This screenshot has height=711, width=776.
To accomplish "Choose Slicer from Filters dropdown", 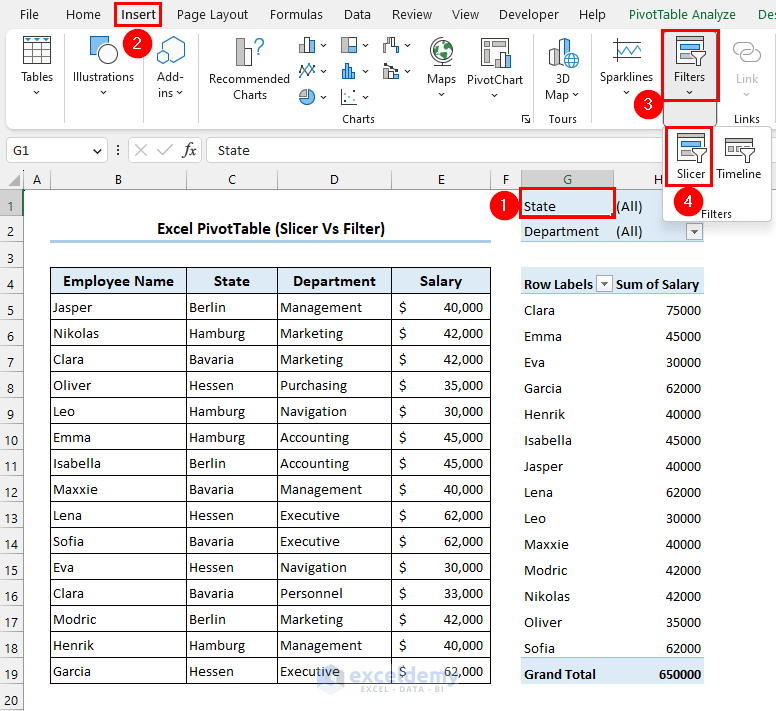I will [690, 157].
